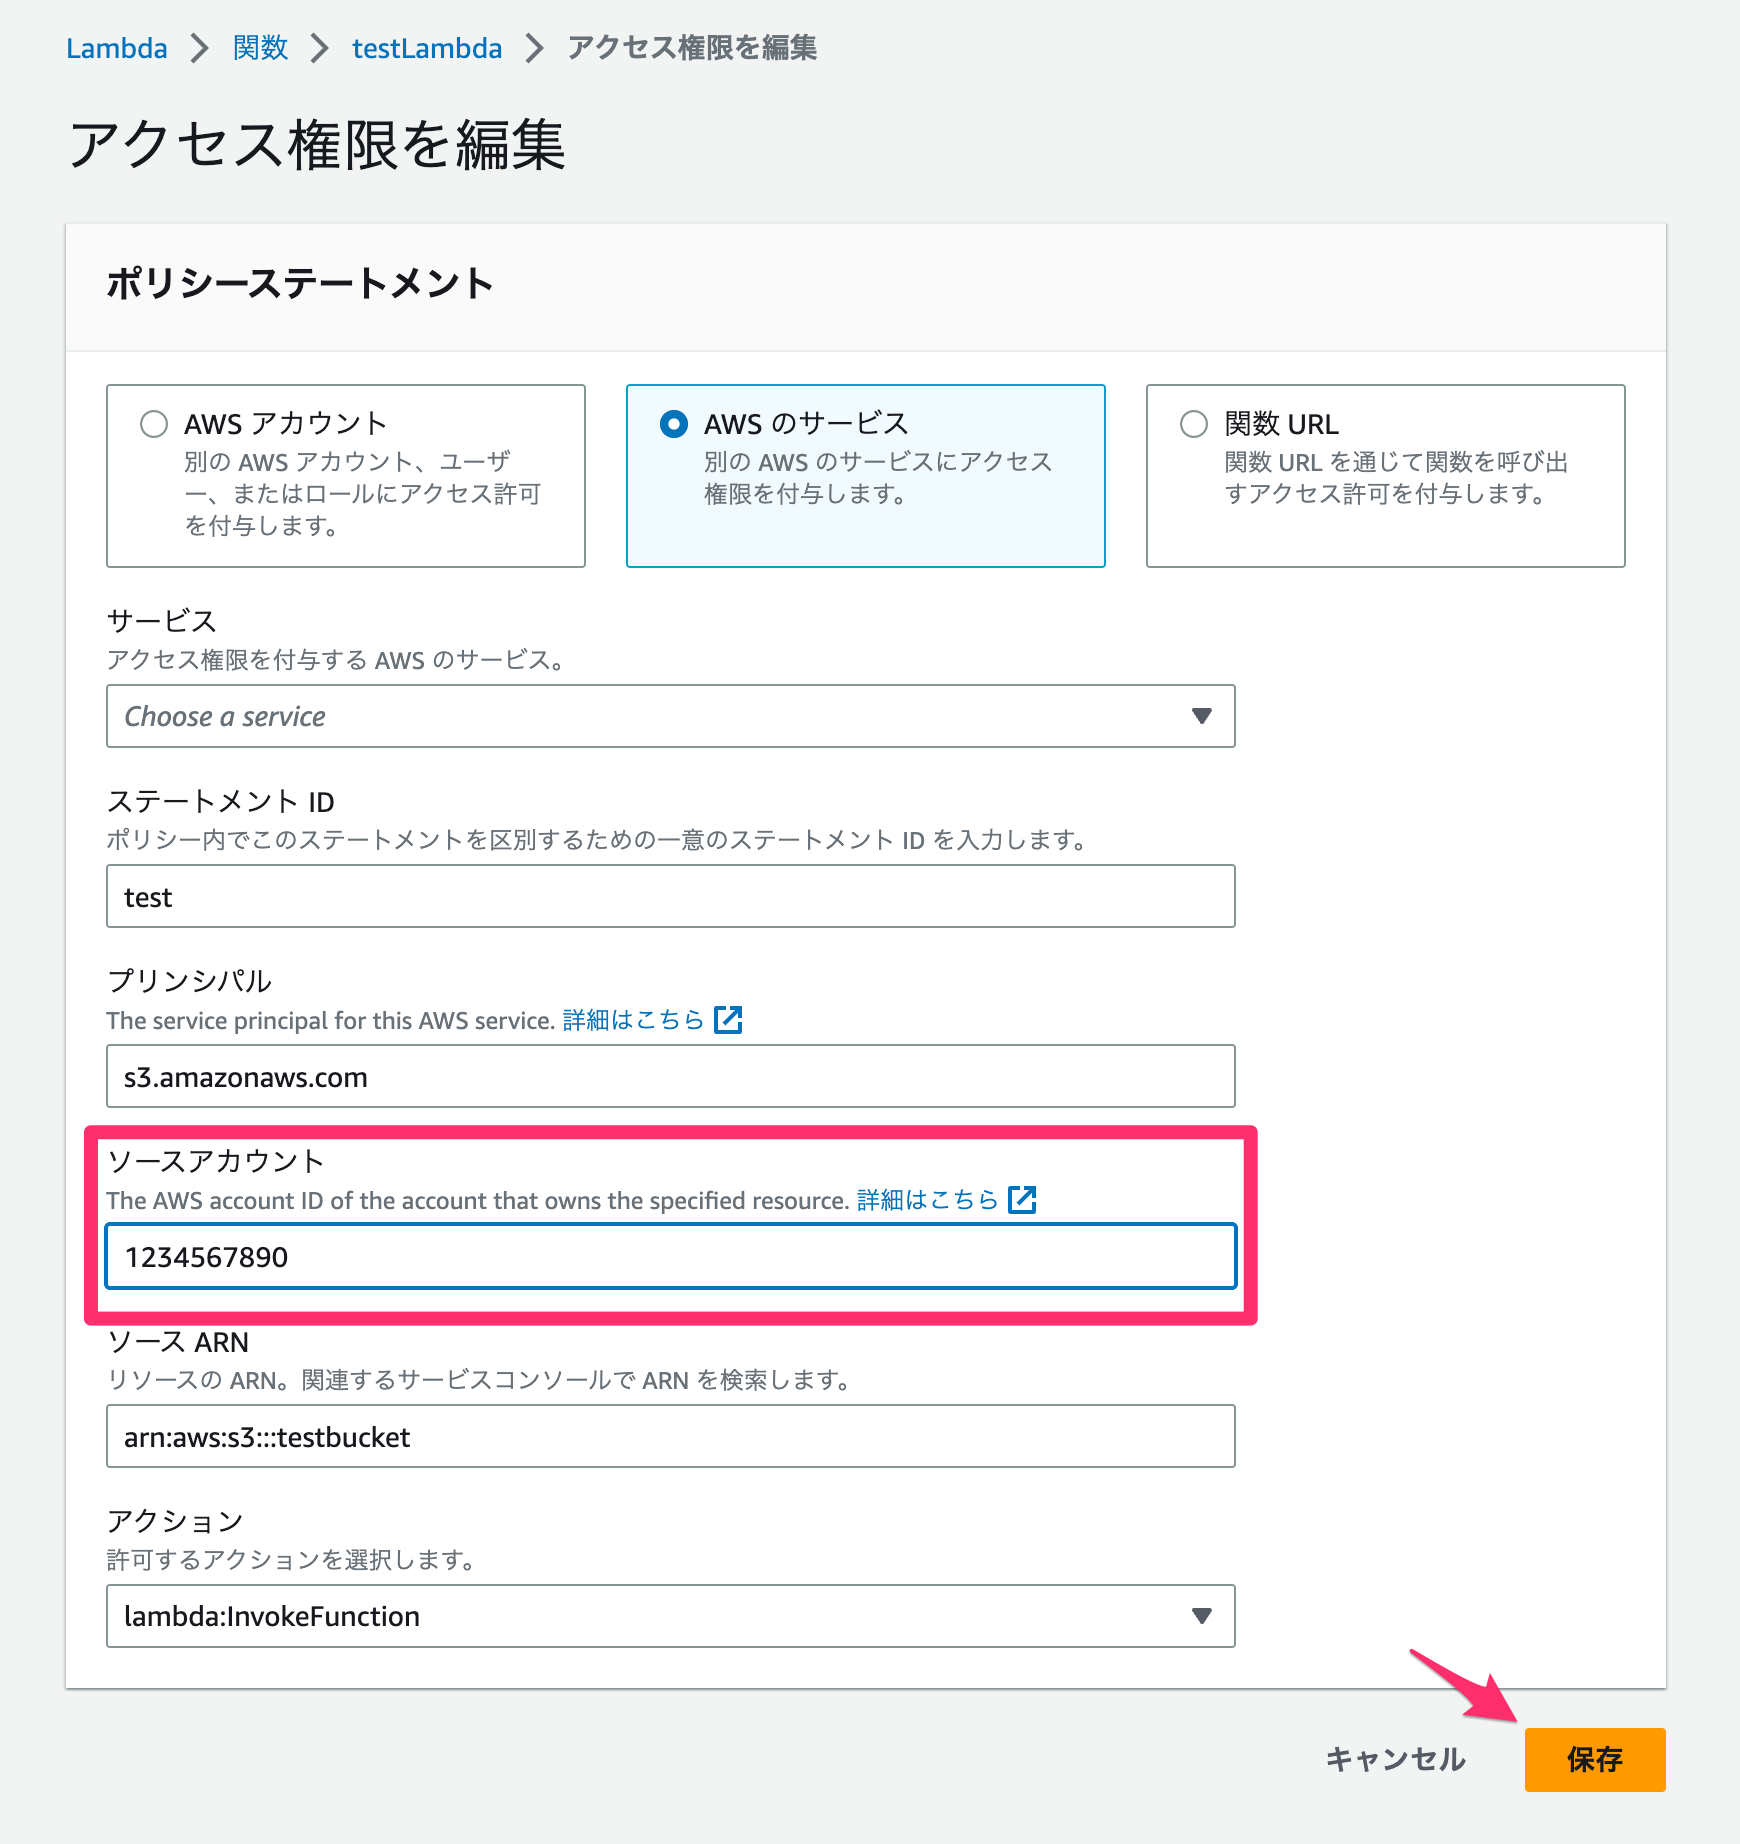Focus the ステートメント ID input field
The image size is (1740, 1844).
(x=671, y=896)
